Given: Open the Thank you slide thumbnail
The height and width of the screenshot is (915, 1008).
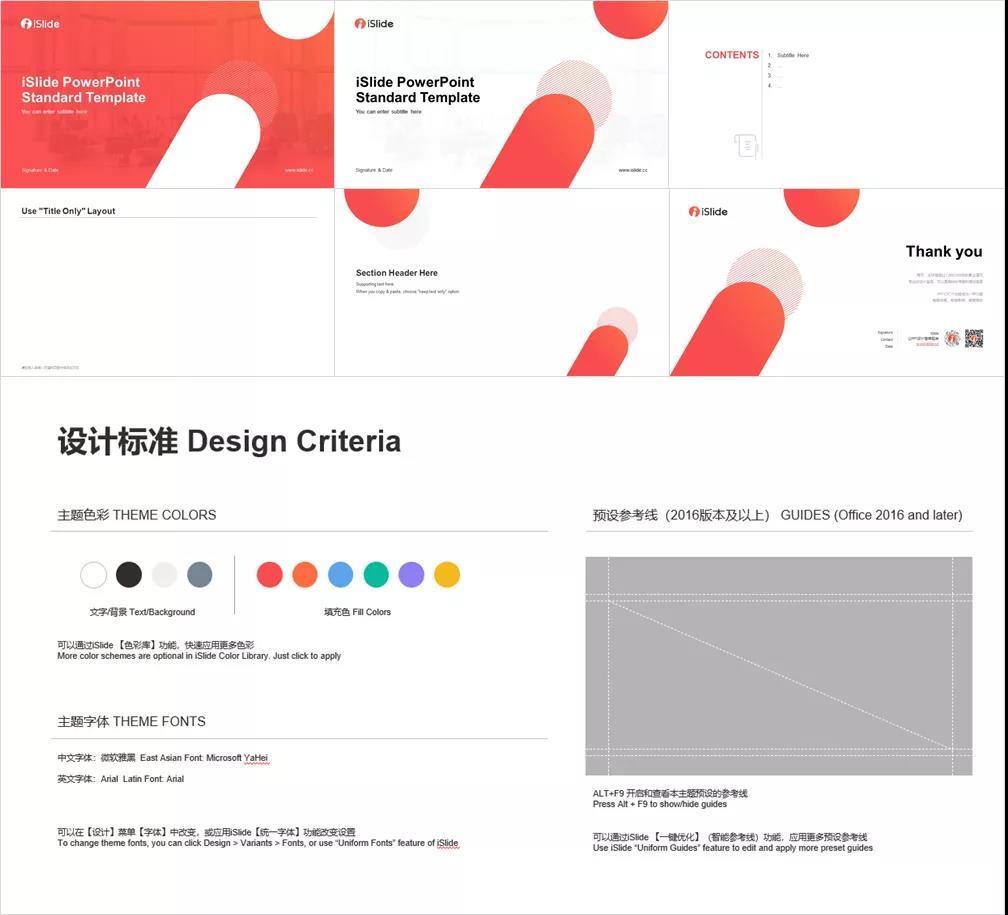Looking at the screenshot, I should pos(836,282).
